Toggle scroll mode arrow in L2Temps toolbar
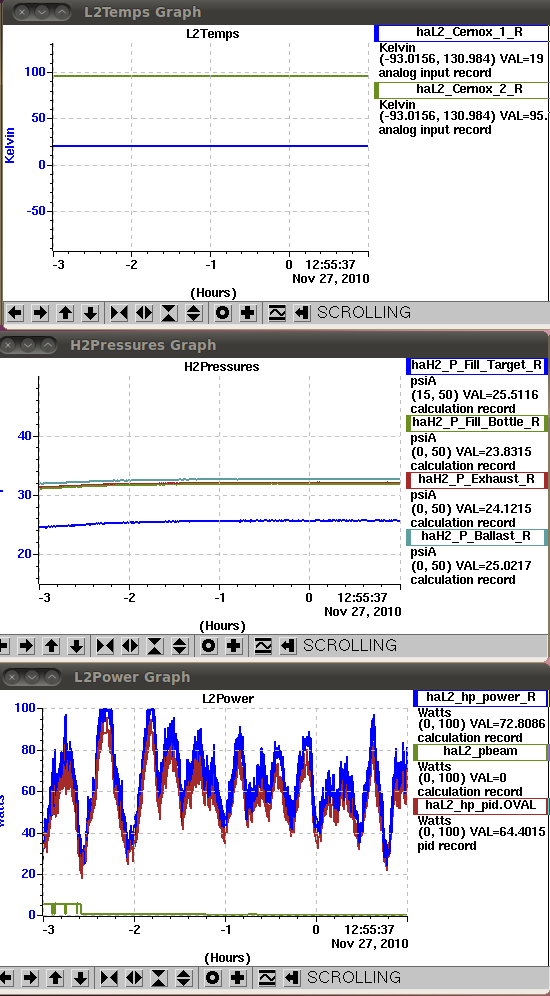The image size is (550, 996). click(302, 313)
